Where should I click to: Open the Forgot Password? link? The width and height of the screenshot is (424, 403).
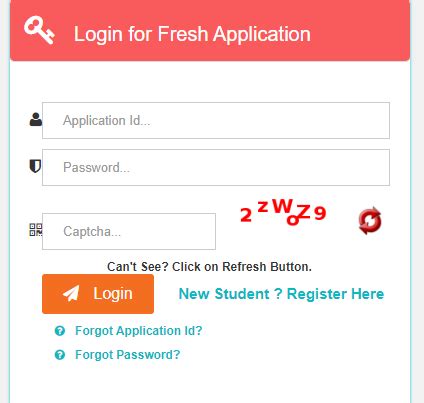[x=128, y=355]
